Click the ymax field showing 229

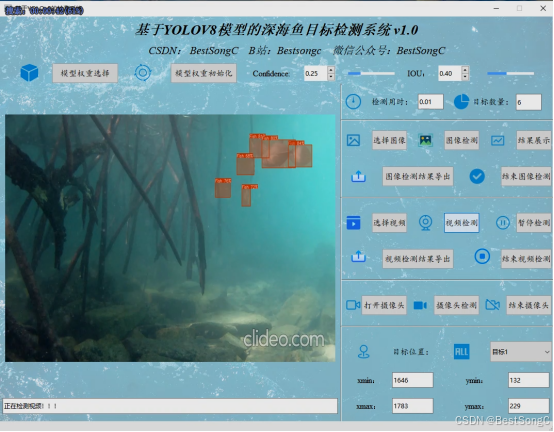coord(529,406)
